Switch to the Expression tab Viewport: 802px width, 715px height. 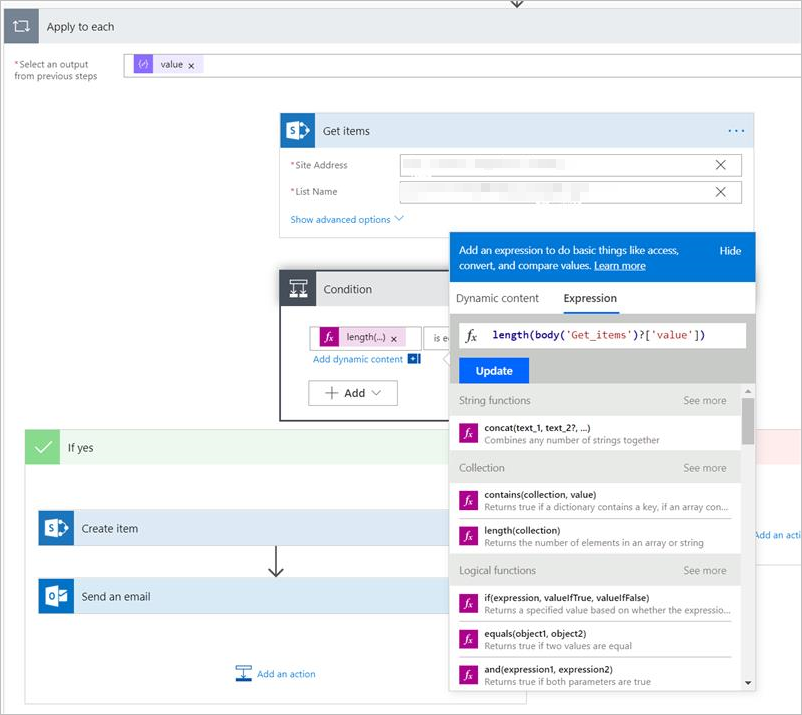coord(590,298)
